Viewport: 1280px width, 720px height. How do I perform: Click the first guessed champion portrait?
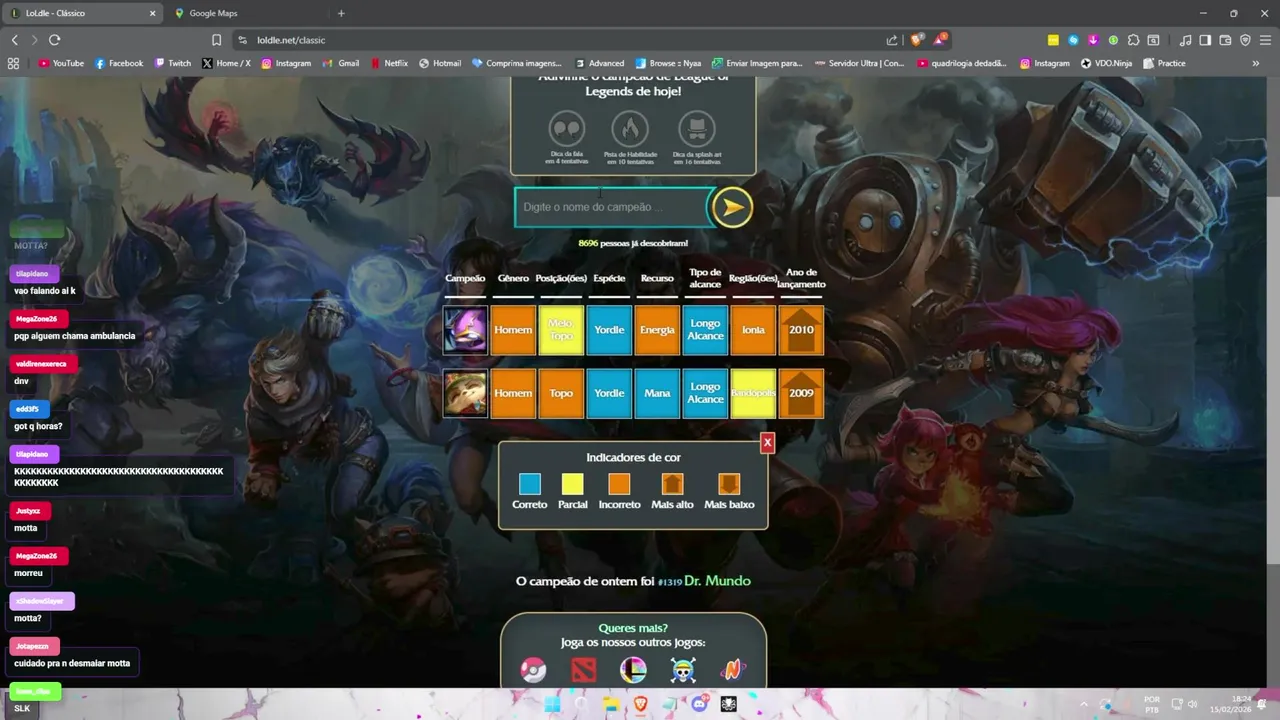(x=465, y=330)
